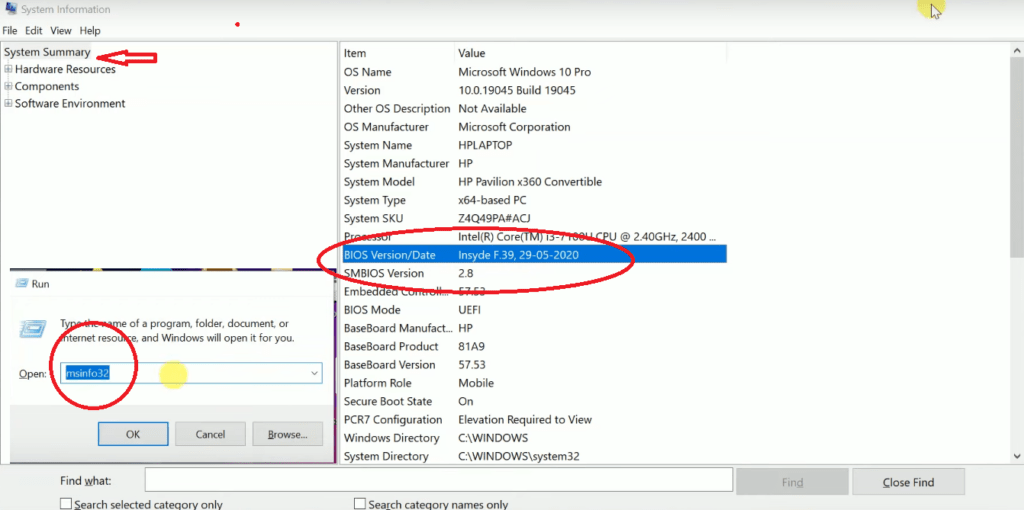The width and height of the screenshot is (1024, 510).
Task: Select the OS Name row
Action: tap(534, 72)
